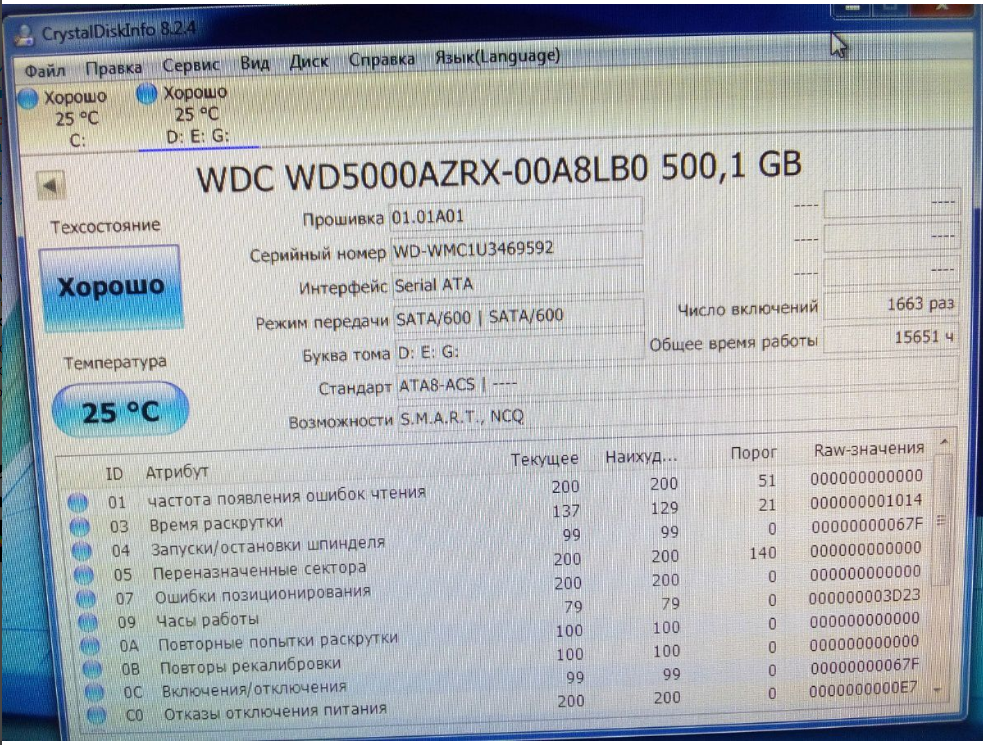The width and height of the screenshot is (983, 745).
Task: Click status circle for attribute 05
Action: [84, 574]
